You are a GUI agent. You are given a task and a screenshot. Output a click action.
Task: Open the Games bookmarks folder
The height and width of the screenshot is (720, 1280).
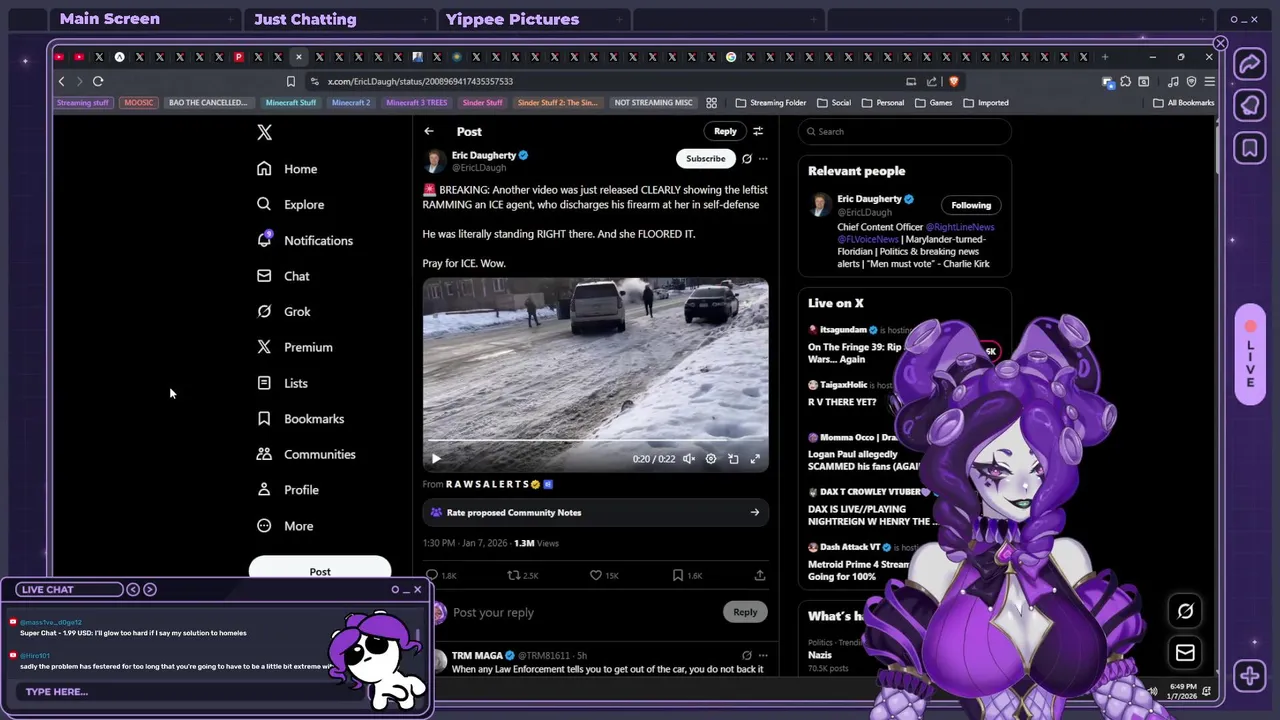tap(933, 102)
